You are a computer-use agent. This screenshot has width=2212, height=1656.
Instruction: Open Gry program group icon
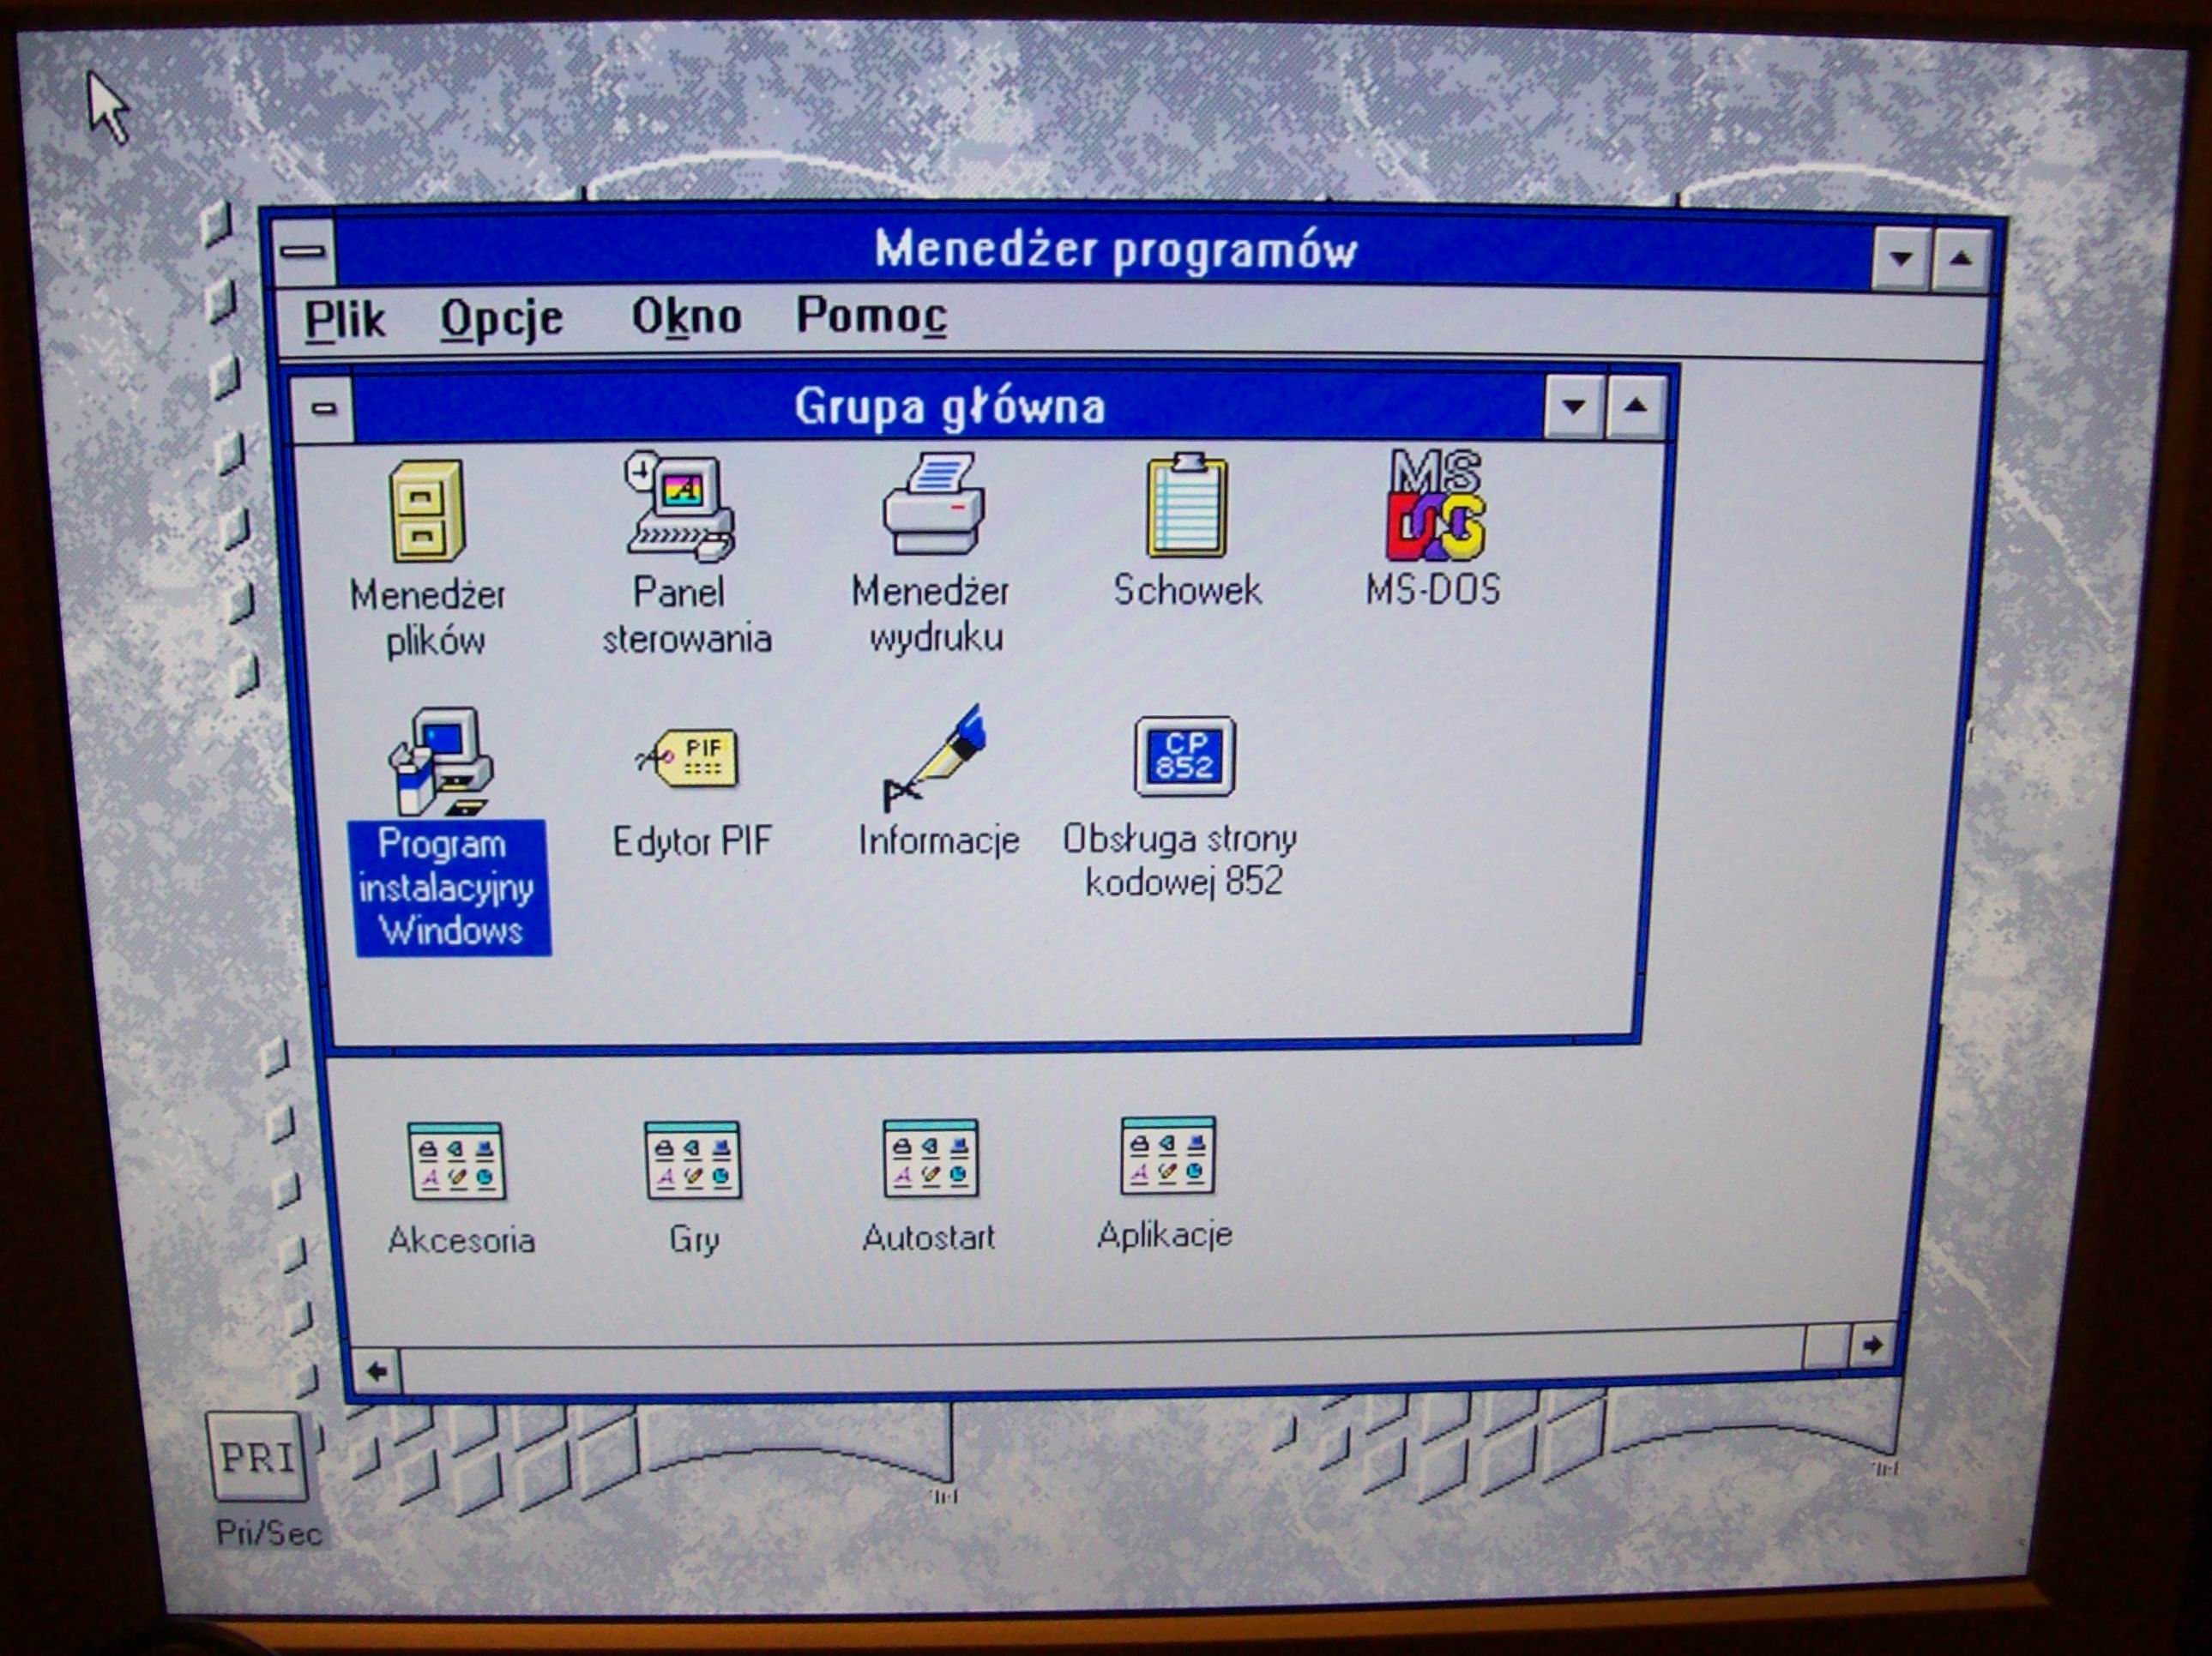[693, 1159]
